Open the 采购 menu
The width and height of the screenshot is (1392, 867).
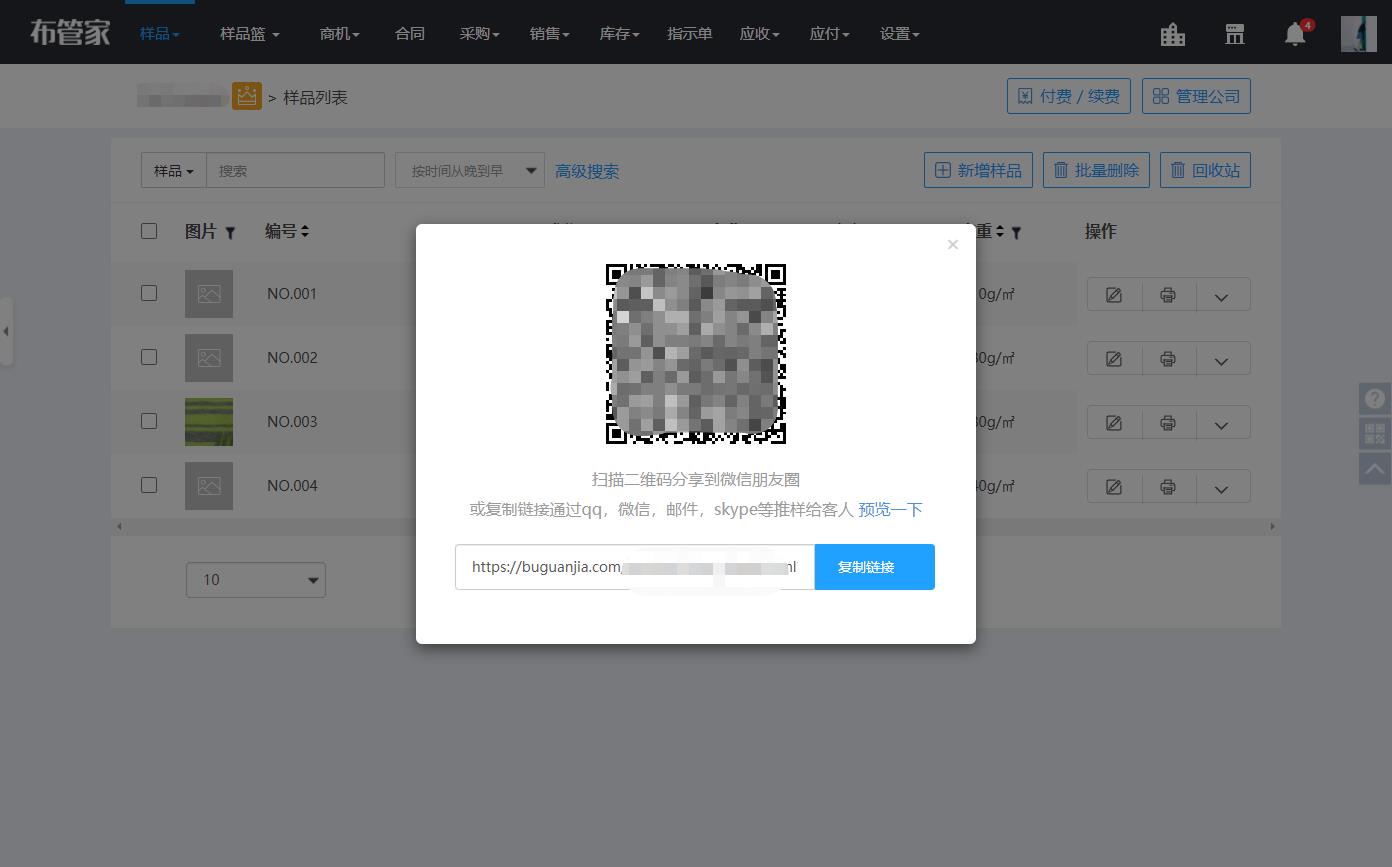[480, 34]
